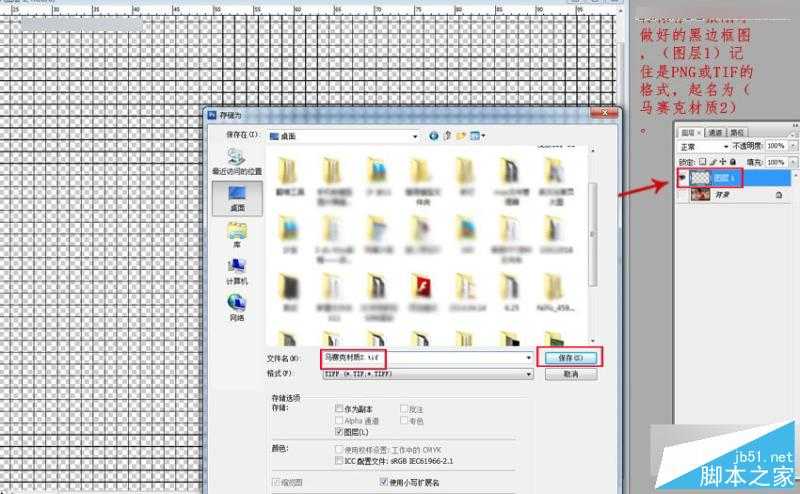Viewport: 800px width, 494px height.
Task: Go up one folder level in Save dialog
Action: (x=448, y=136)
